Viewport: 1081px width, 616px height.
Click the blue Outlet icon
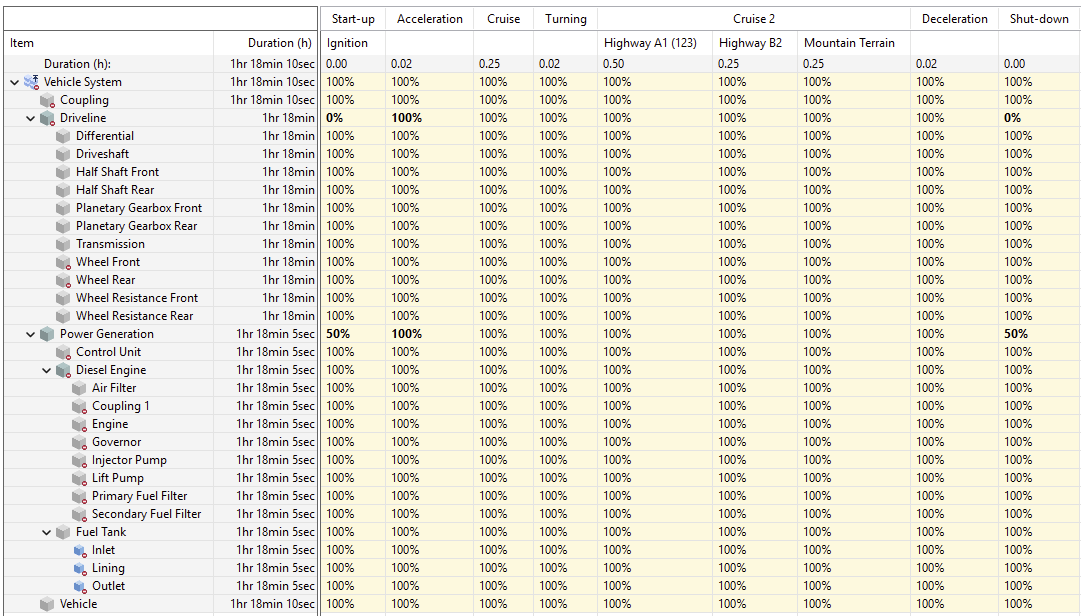79,586
